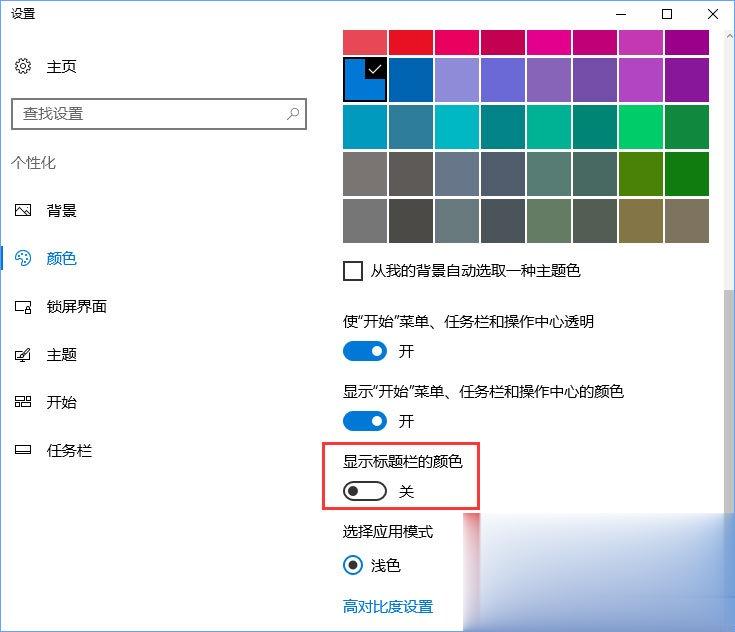Choose the bright green swatch in teal row
The image size is (735, 632).
[640, 127]
